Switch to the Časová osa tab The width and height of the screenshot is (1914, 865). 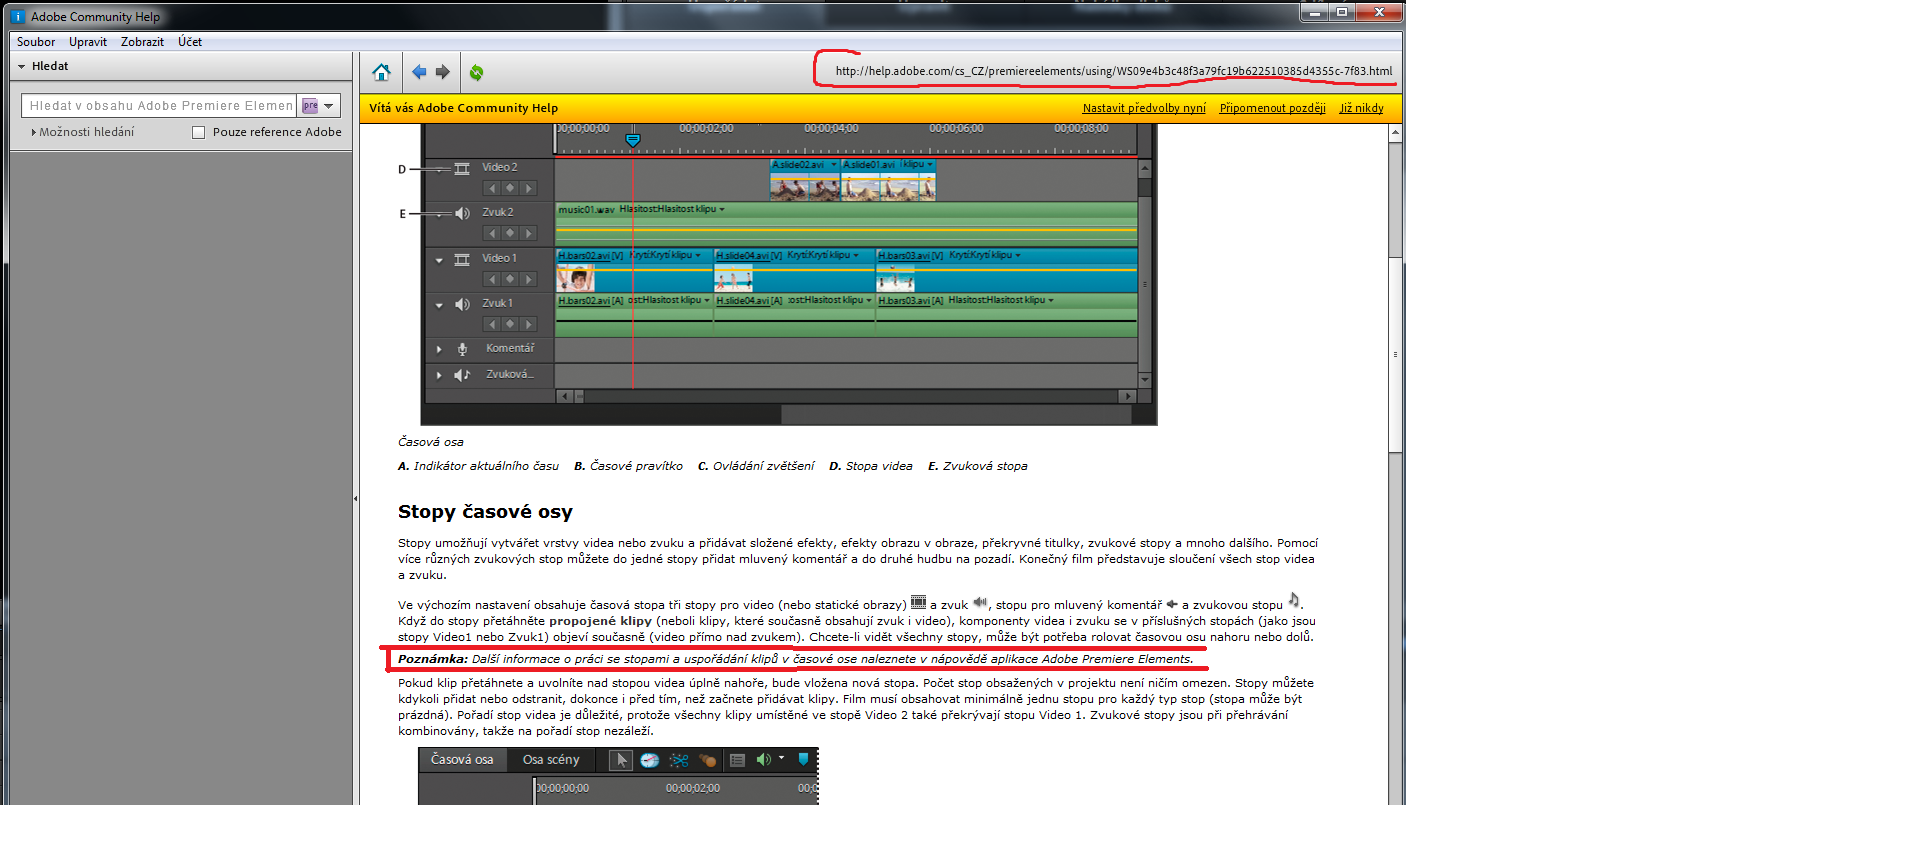(462, 760)
